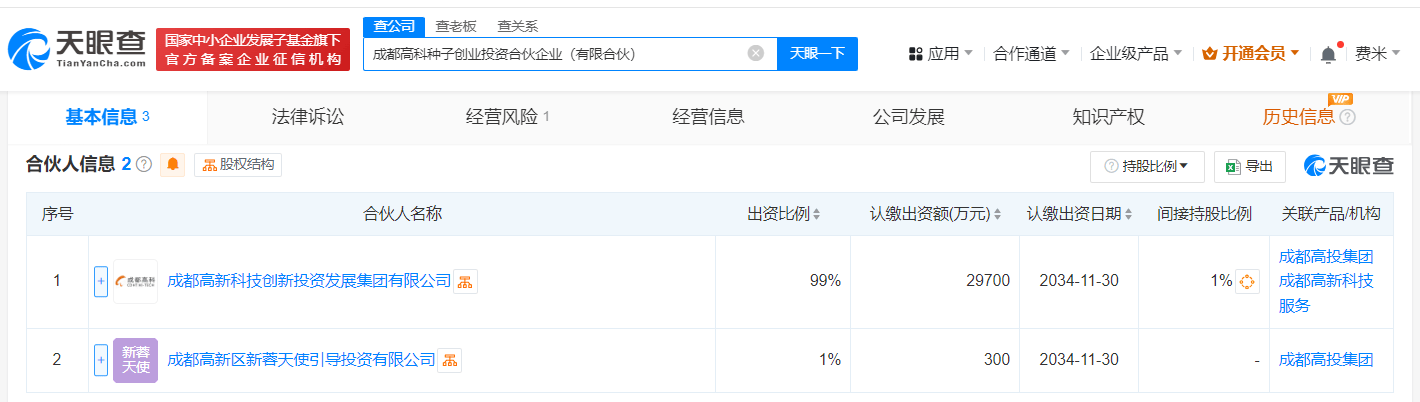Clear the search box text
The width and height of the screenshot is (1420, 402).
coord(756,53)
